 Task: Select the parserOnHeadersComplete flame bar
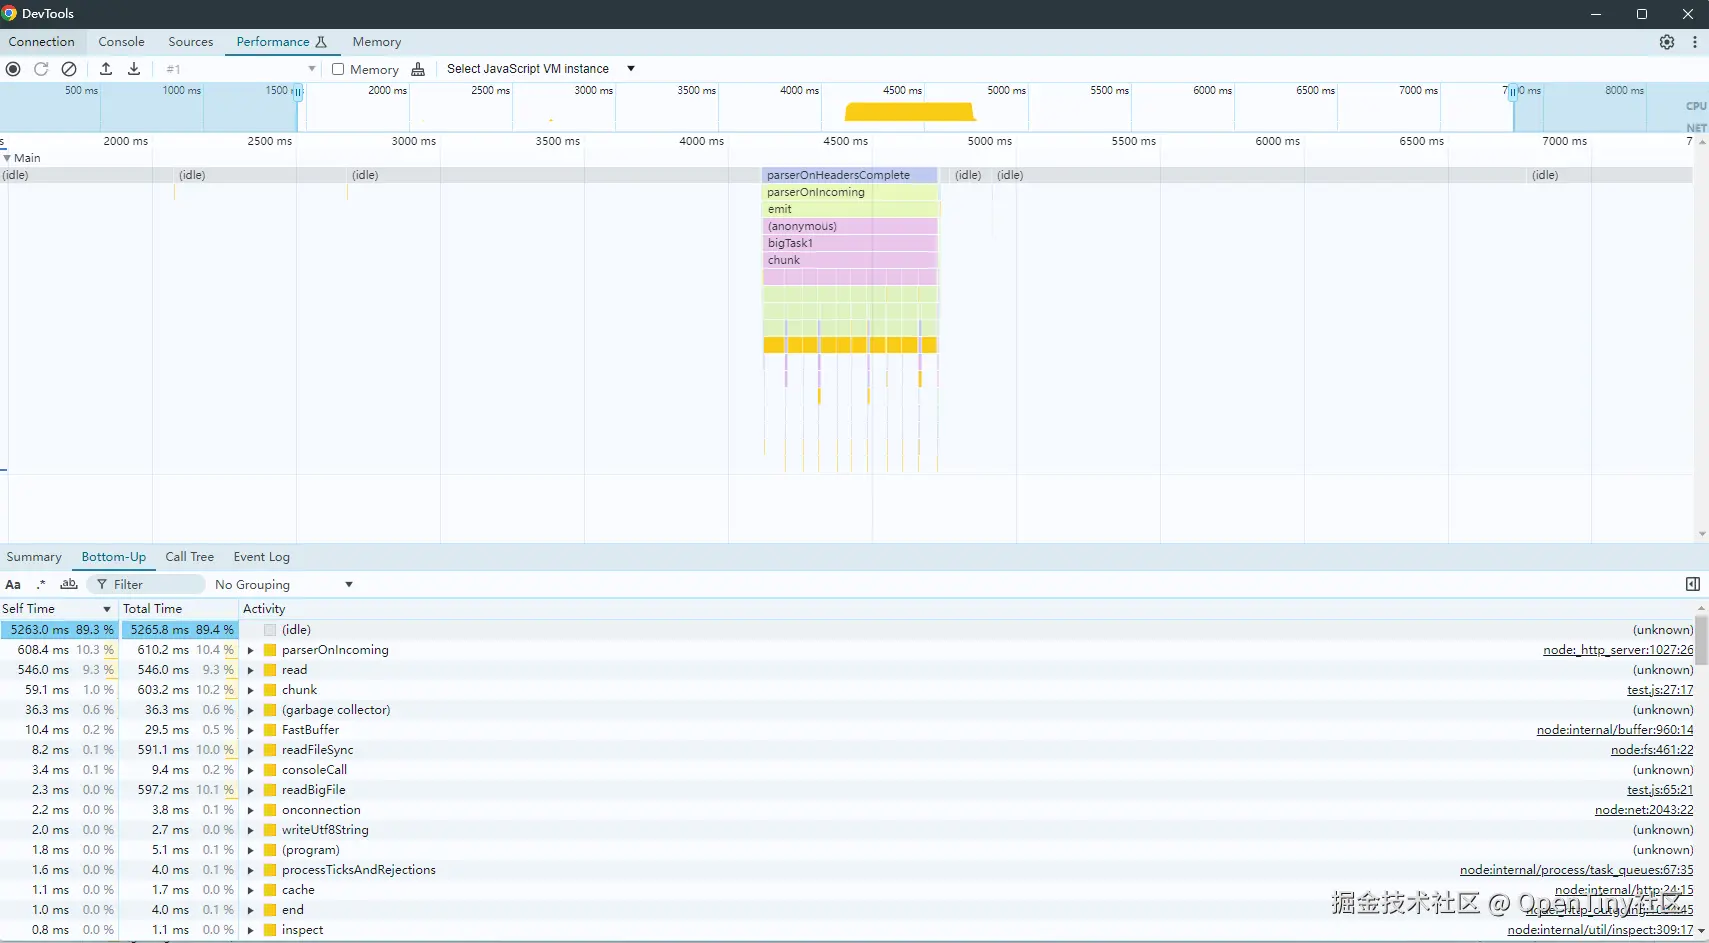coord(850,175)
